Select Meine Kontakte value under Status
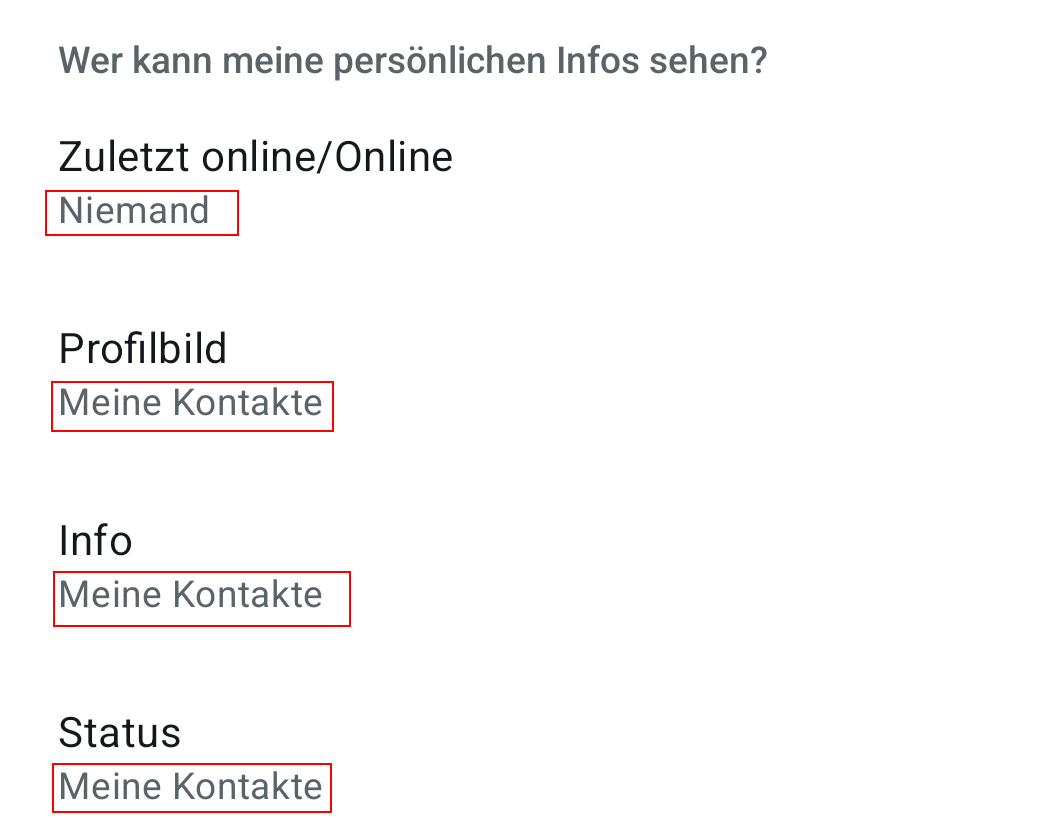The image size is (1054, 833). point(191,787)
